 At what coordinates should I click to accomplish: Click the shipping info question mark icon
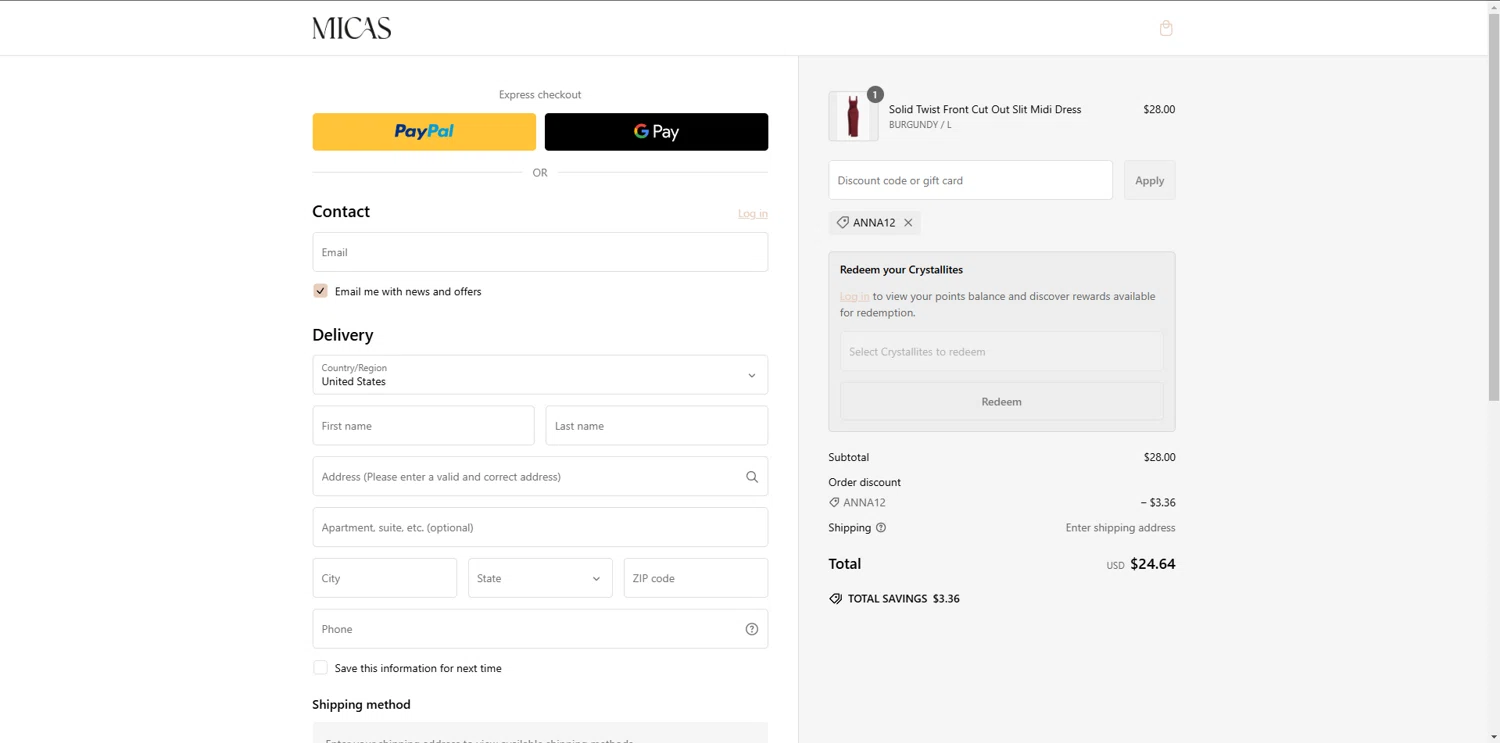[x=881, y=528]
